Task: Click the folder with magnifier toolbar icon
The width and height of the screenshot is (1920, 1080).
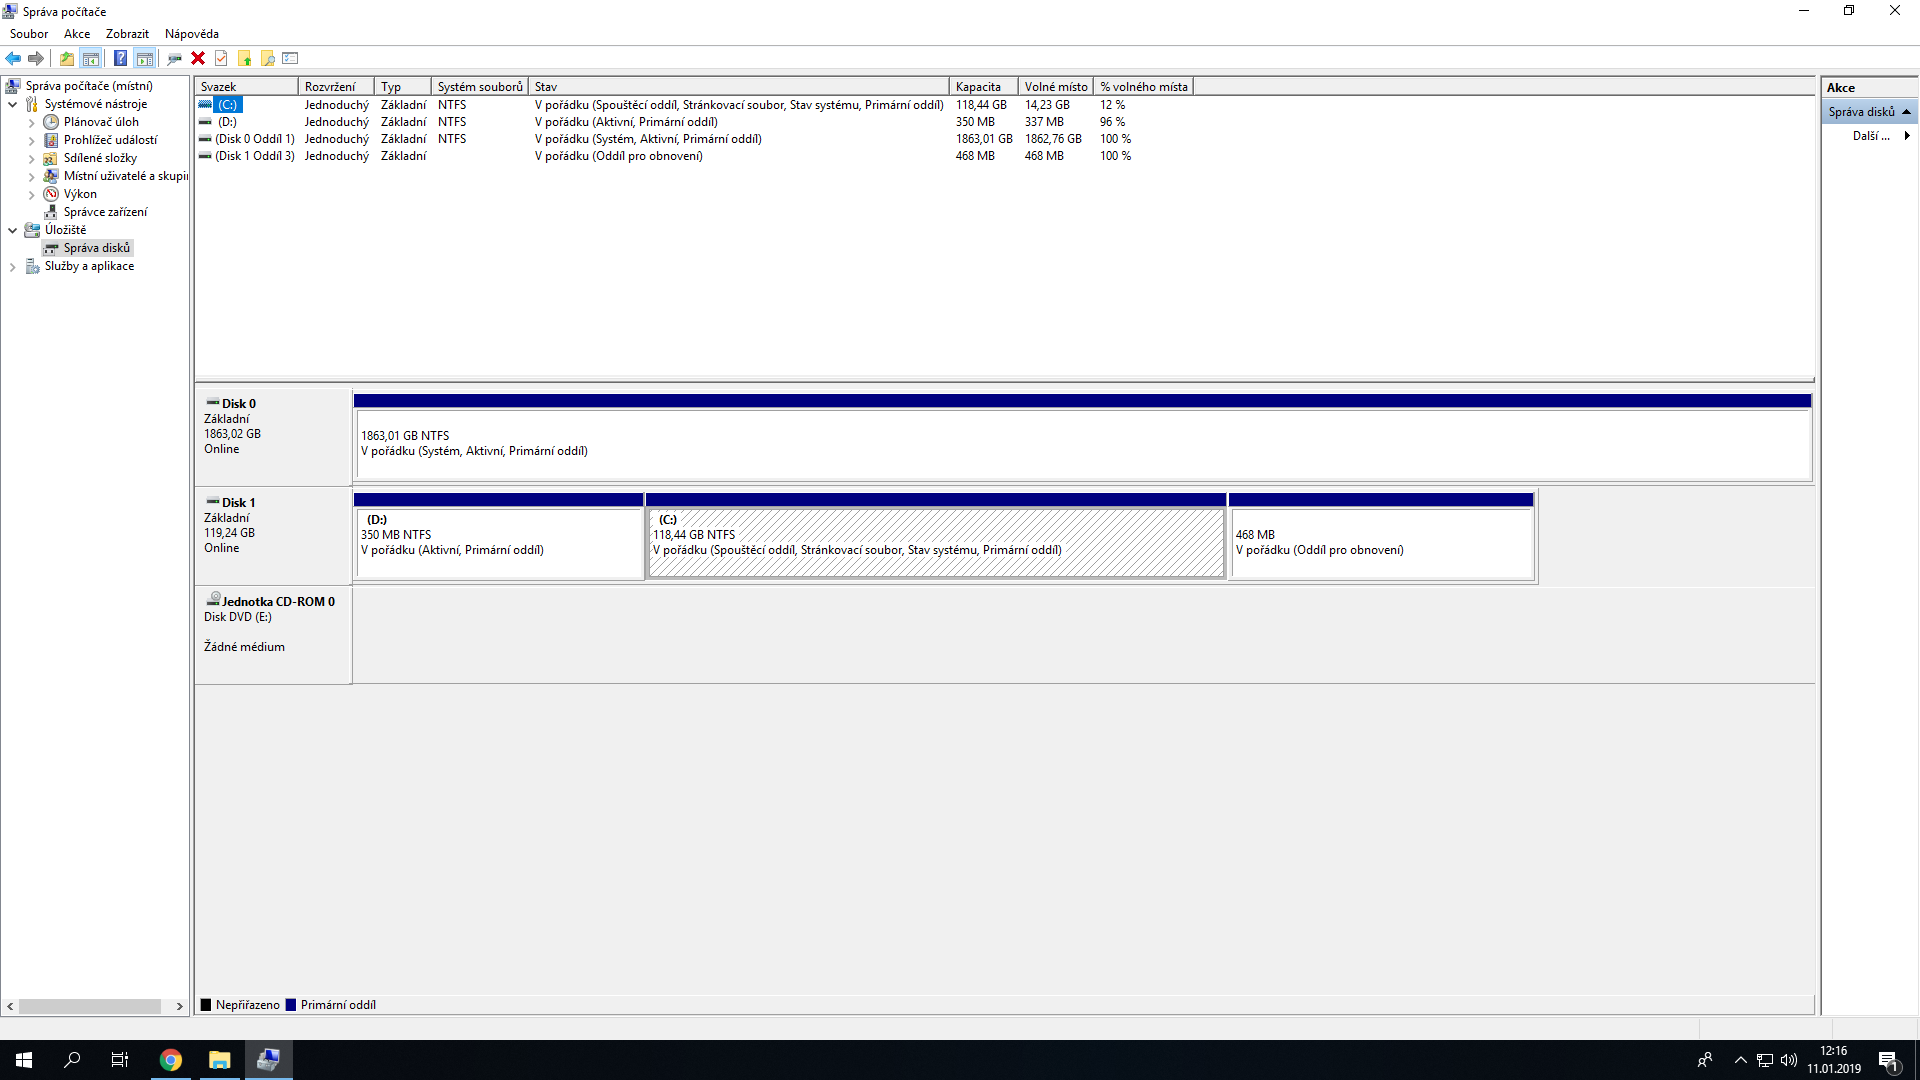Action: pos(267,58)
